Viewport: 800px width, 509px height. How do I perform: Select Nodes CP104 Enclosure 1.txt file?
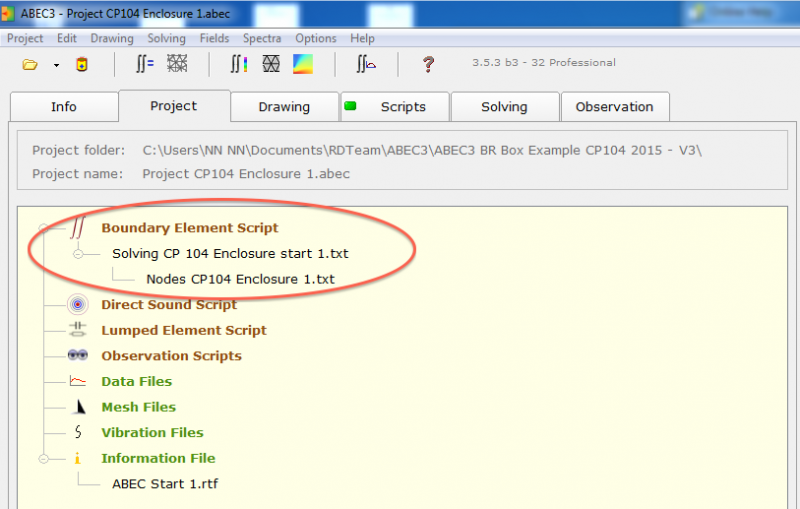(240, 279)
